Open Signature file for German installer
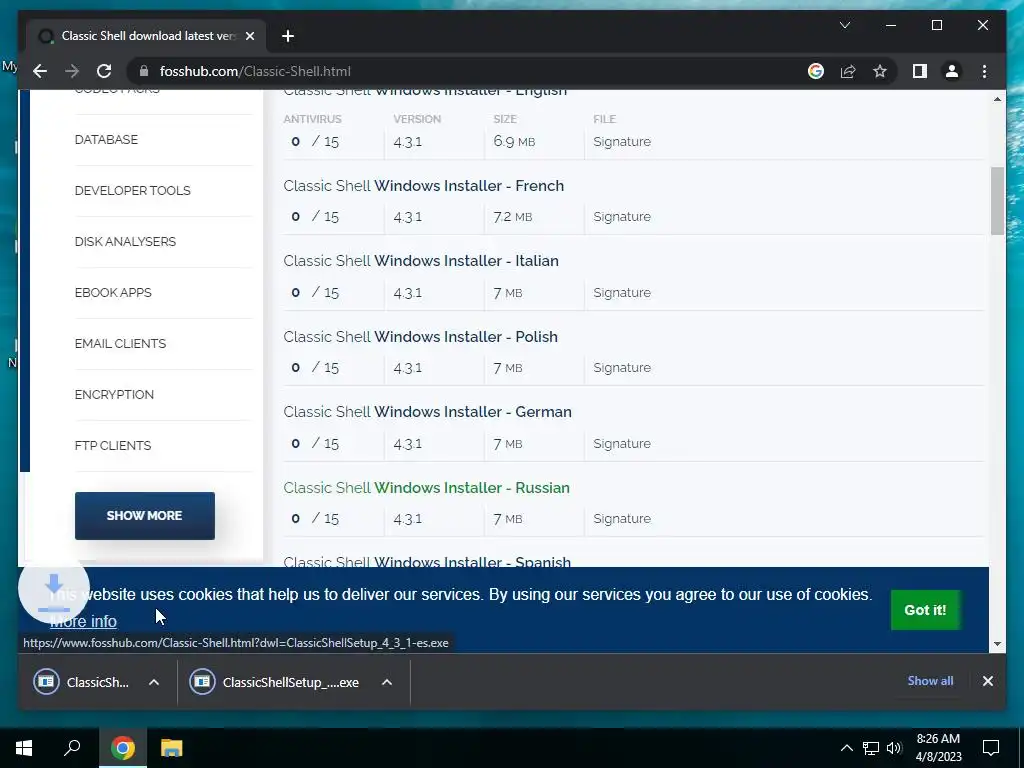 click(x=622, y=443)
